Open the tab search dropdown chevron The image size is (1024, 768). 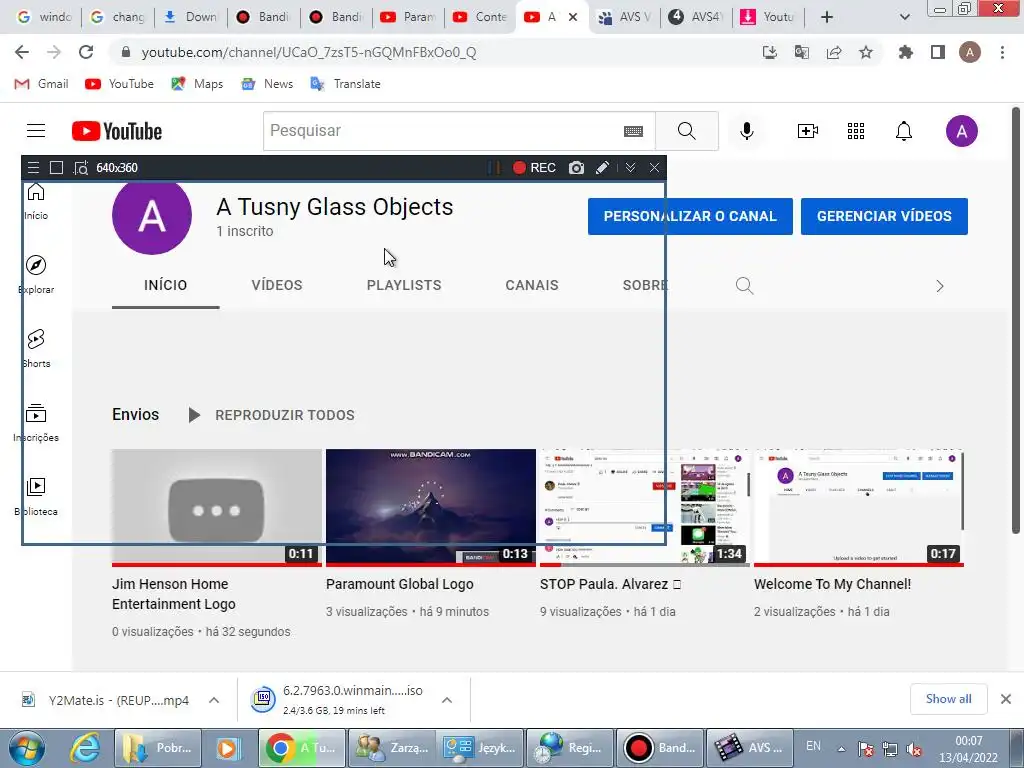click(904, 17)
